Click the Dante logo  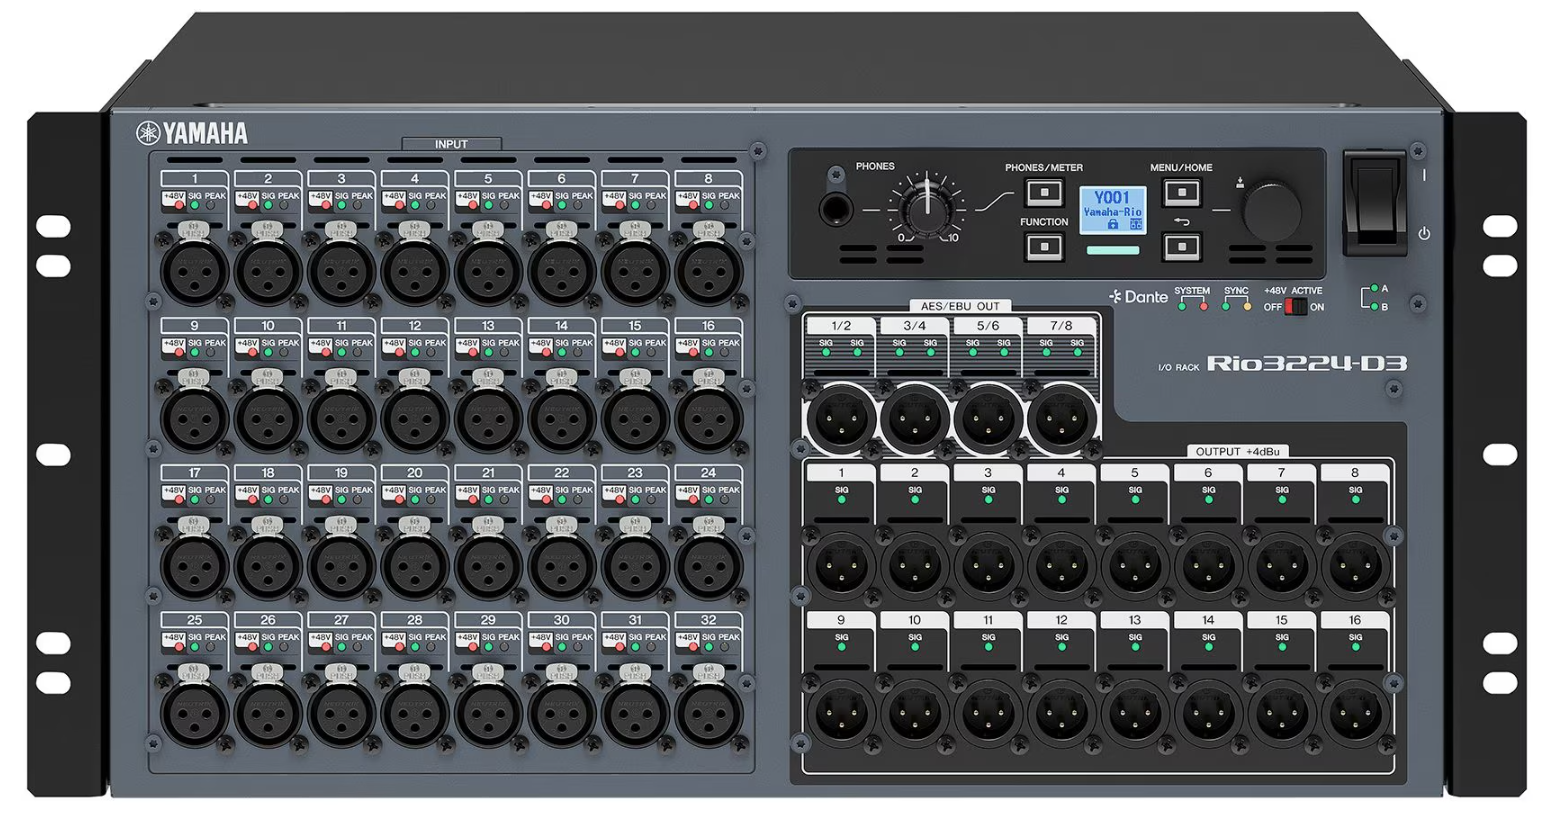(1138, 297)
